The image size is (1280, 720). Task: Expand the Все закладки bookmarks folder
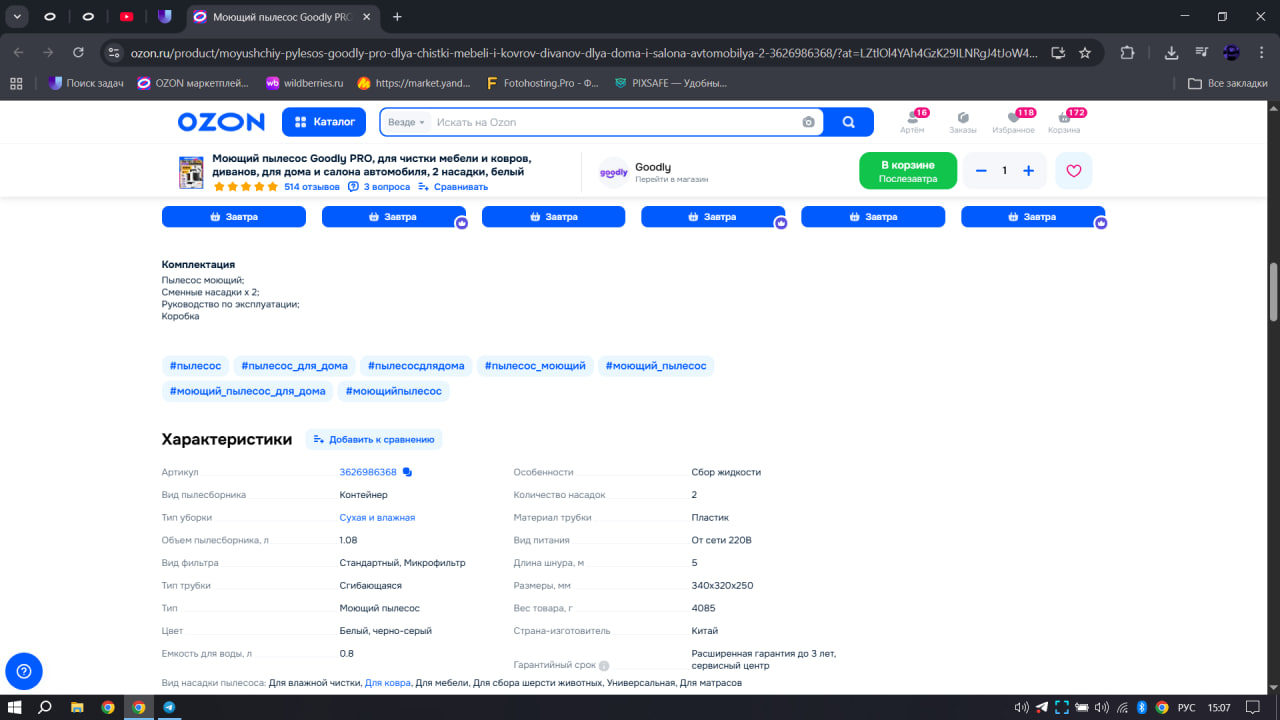click(x=1227, y=83)
